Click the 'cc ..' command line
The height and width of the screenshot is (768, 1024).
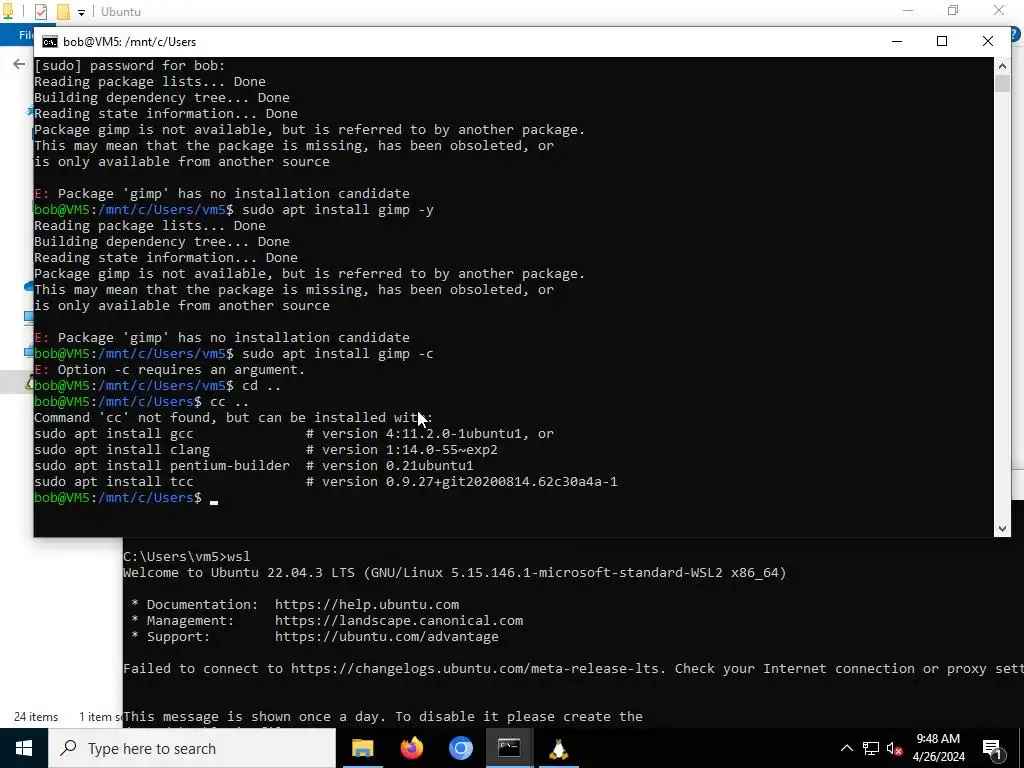tap(229, 402)
